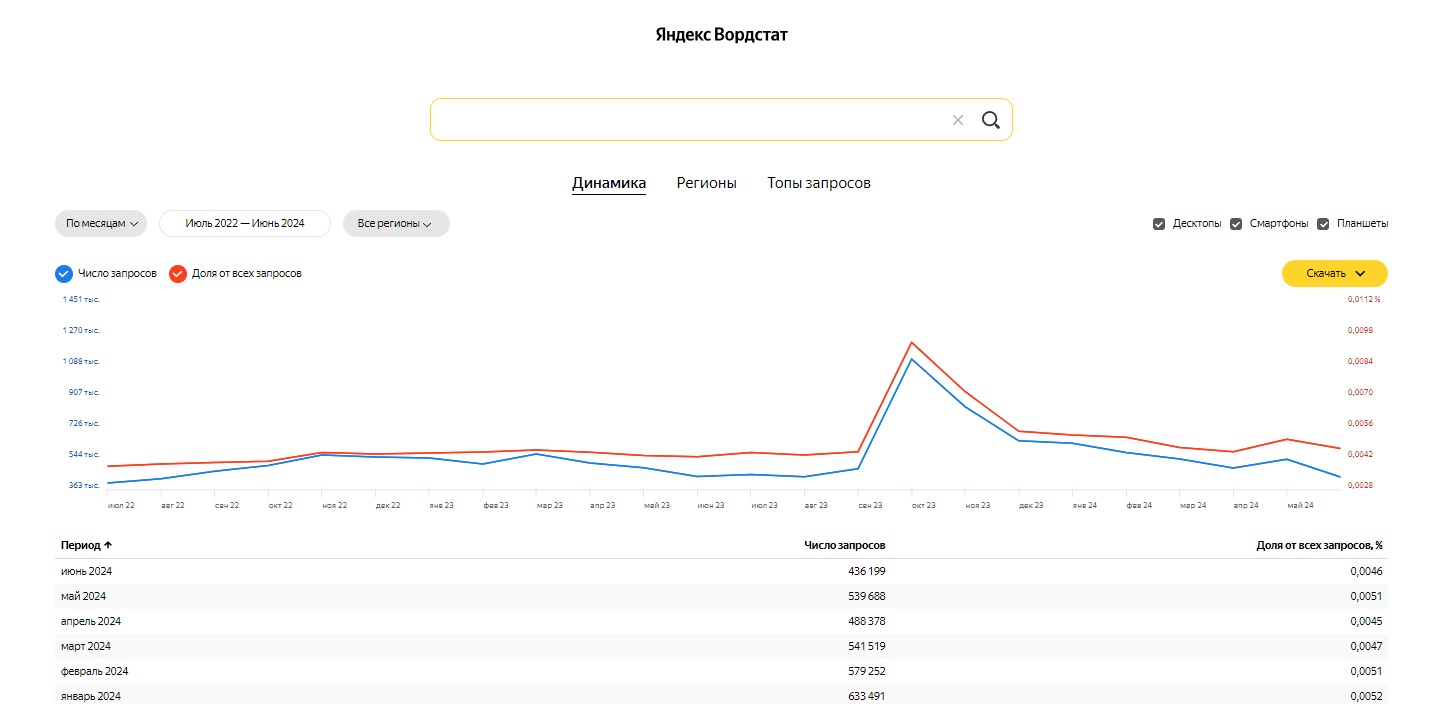This screenshot has height=704, width=1456.
Task: Click the share value 0,0046
Action: point(1366,571)
